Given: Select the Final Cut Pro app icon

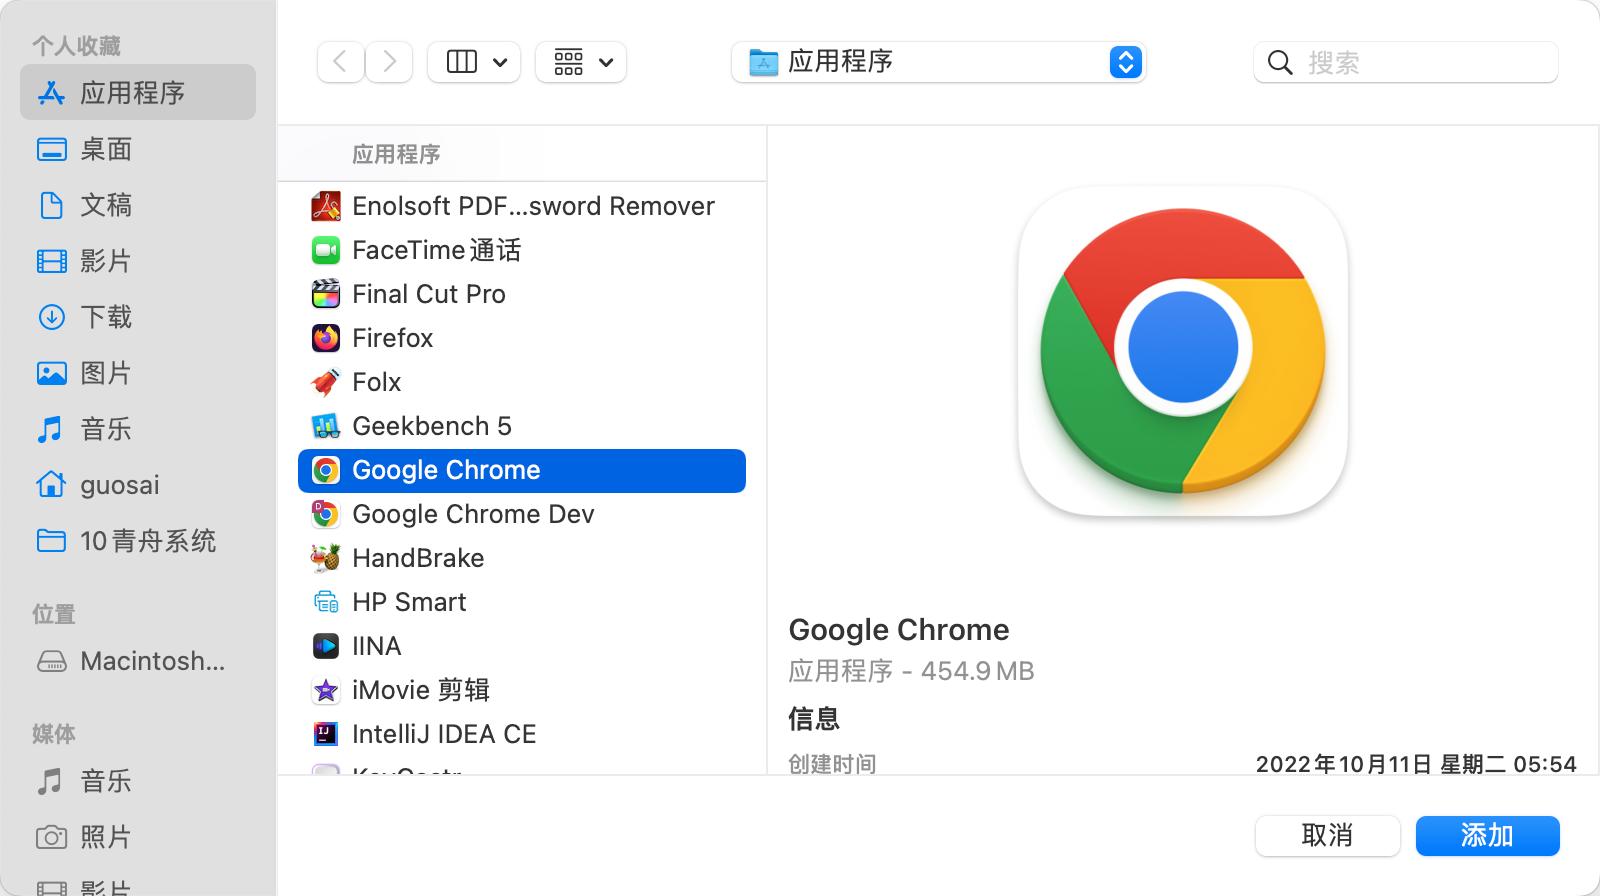Looking at the screenshot, I should point(325,294).
